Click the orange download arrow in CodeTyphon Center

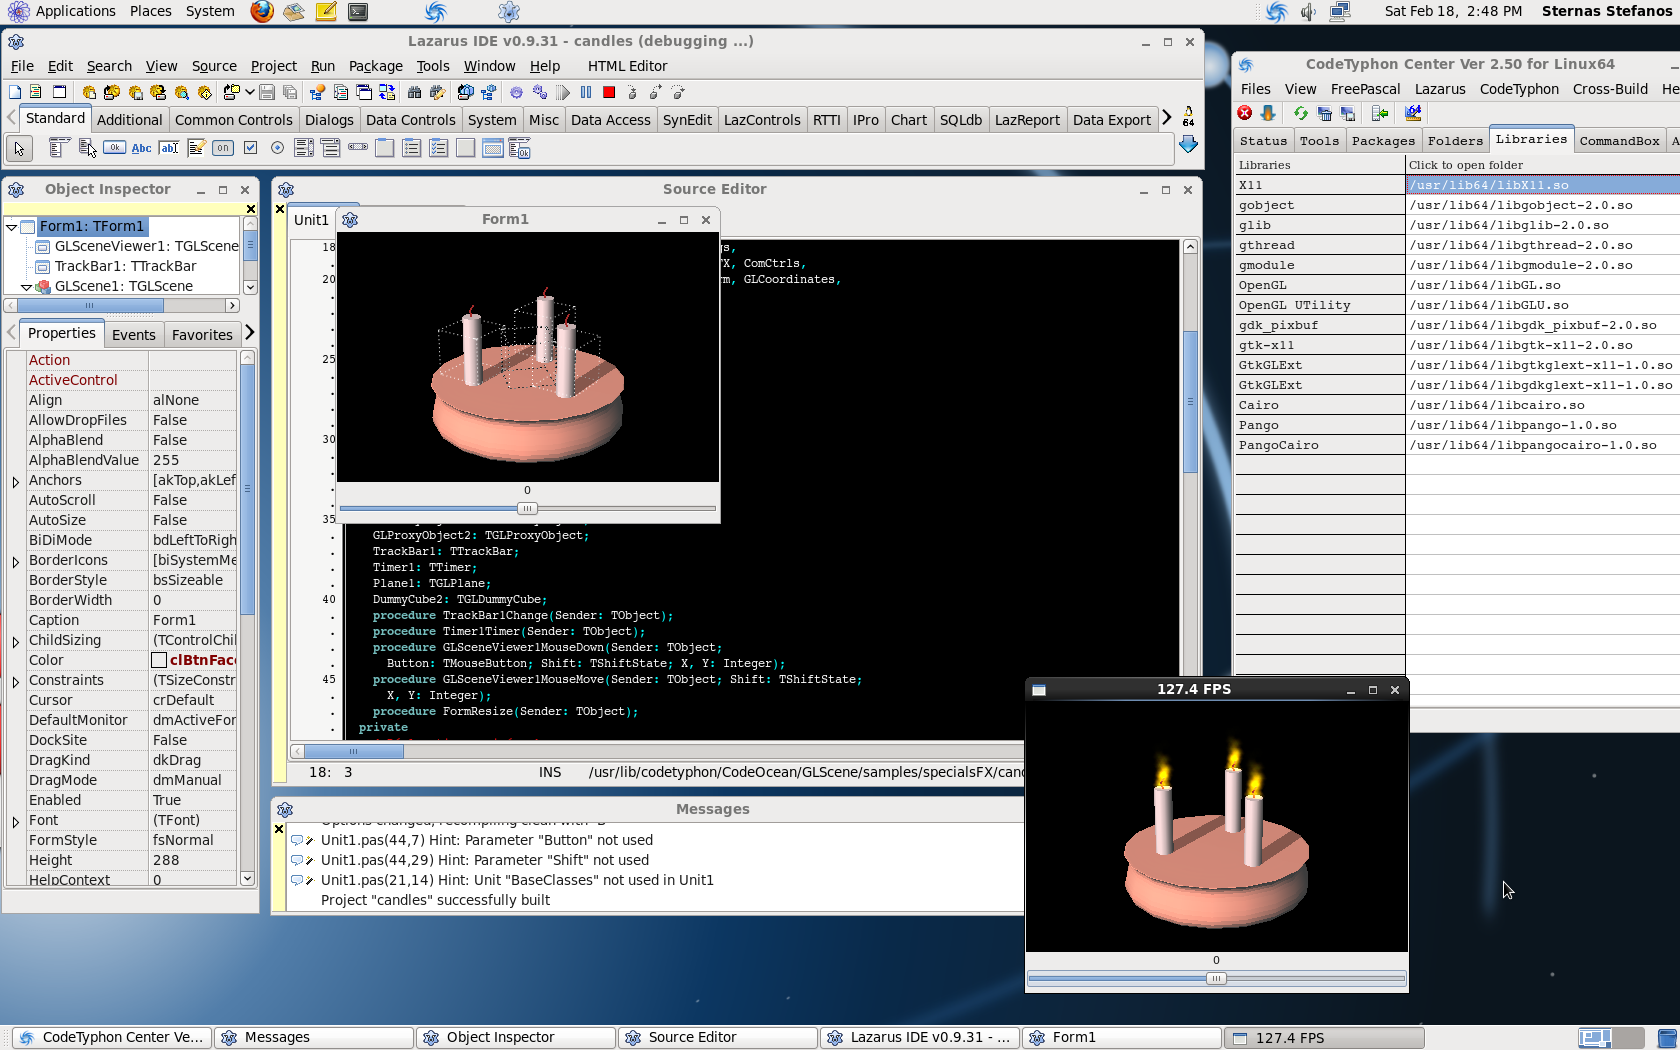(x=1268, y=113)
